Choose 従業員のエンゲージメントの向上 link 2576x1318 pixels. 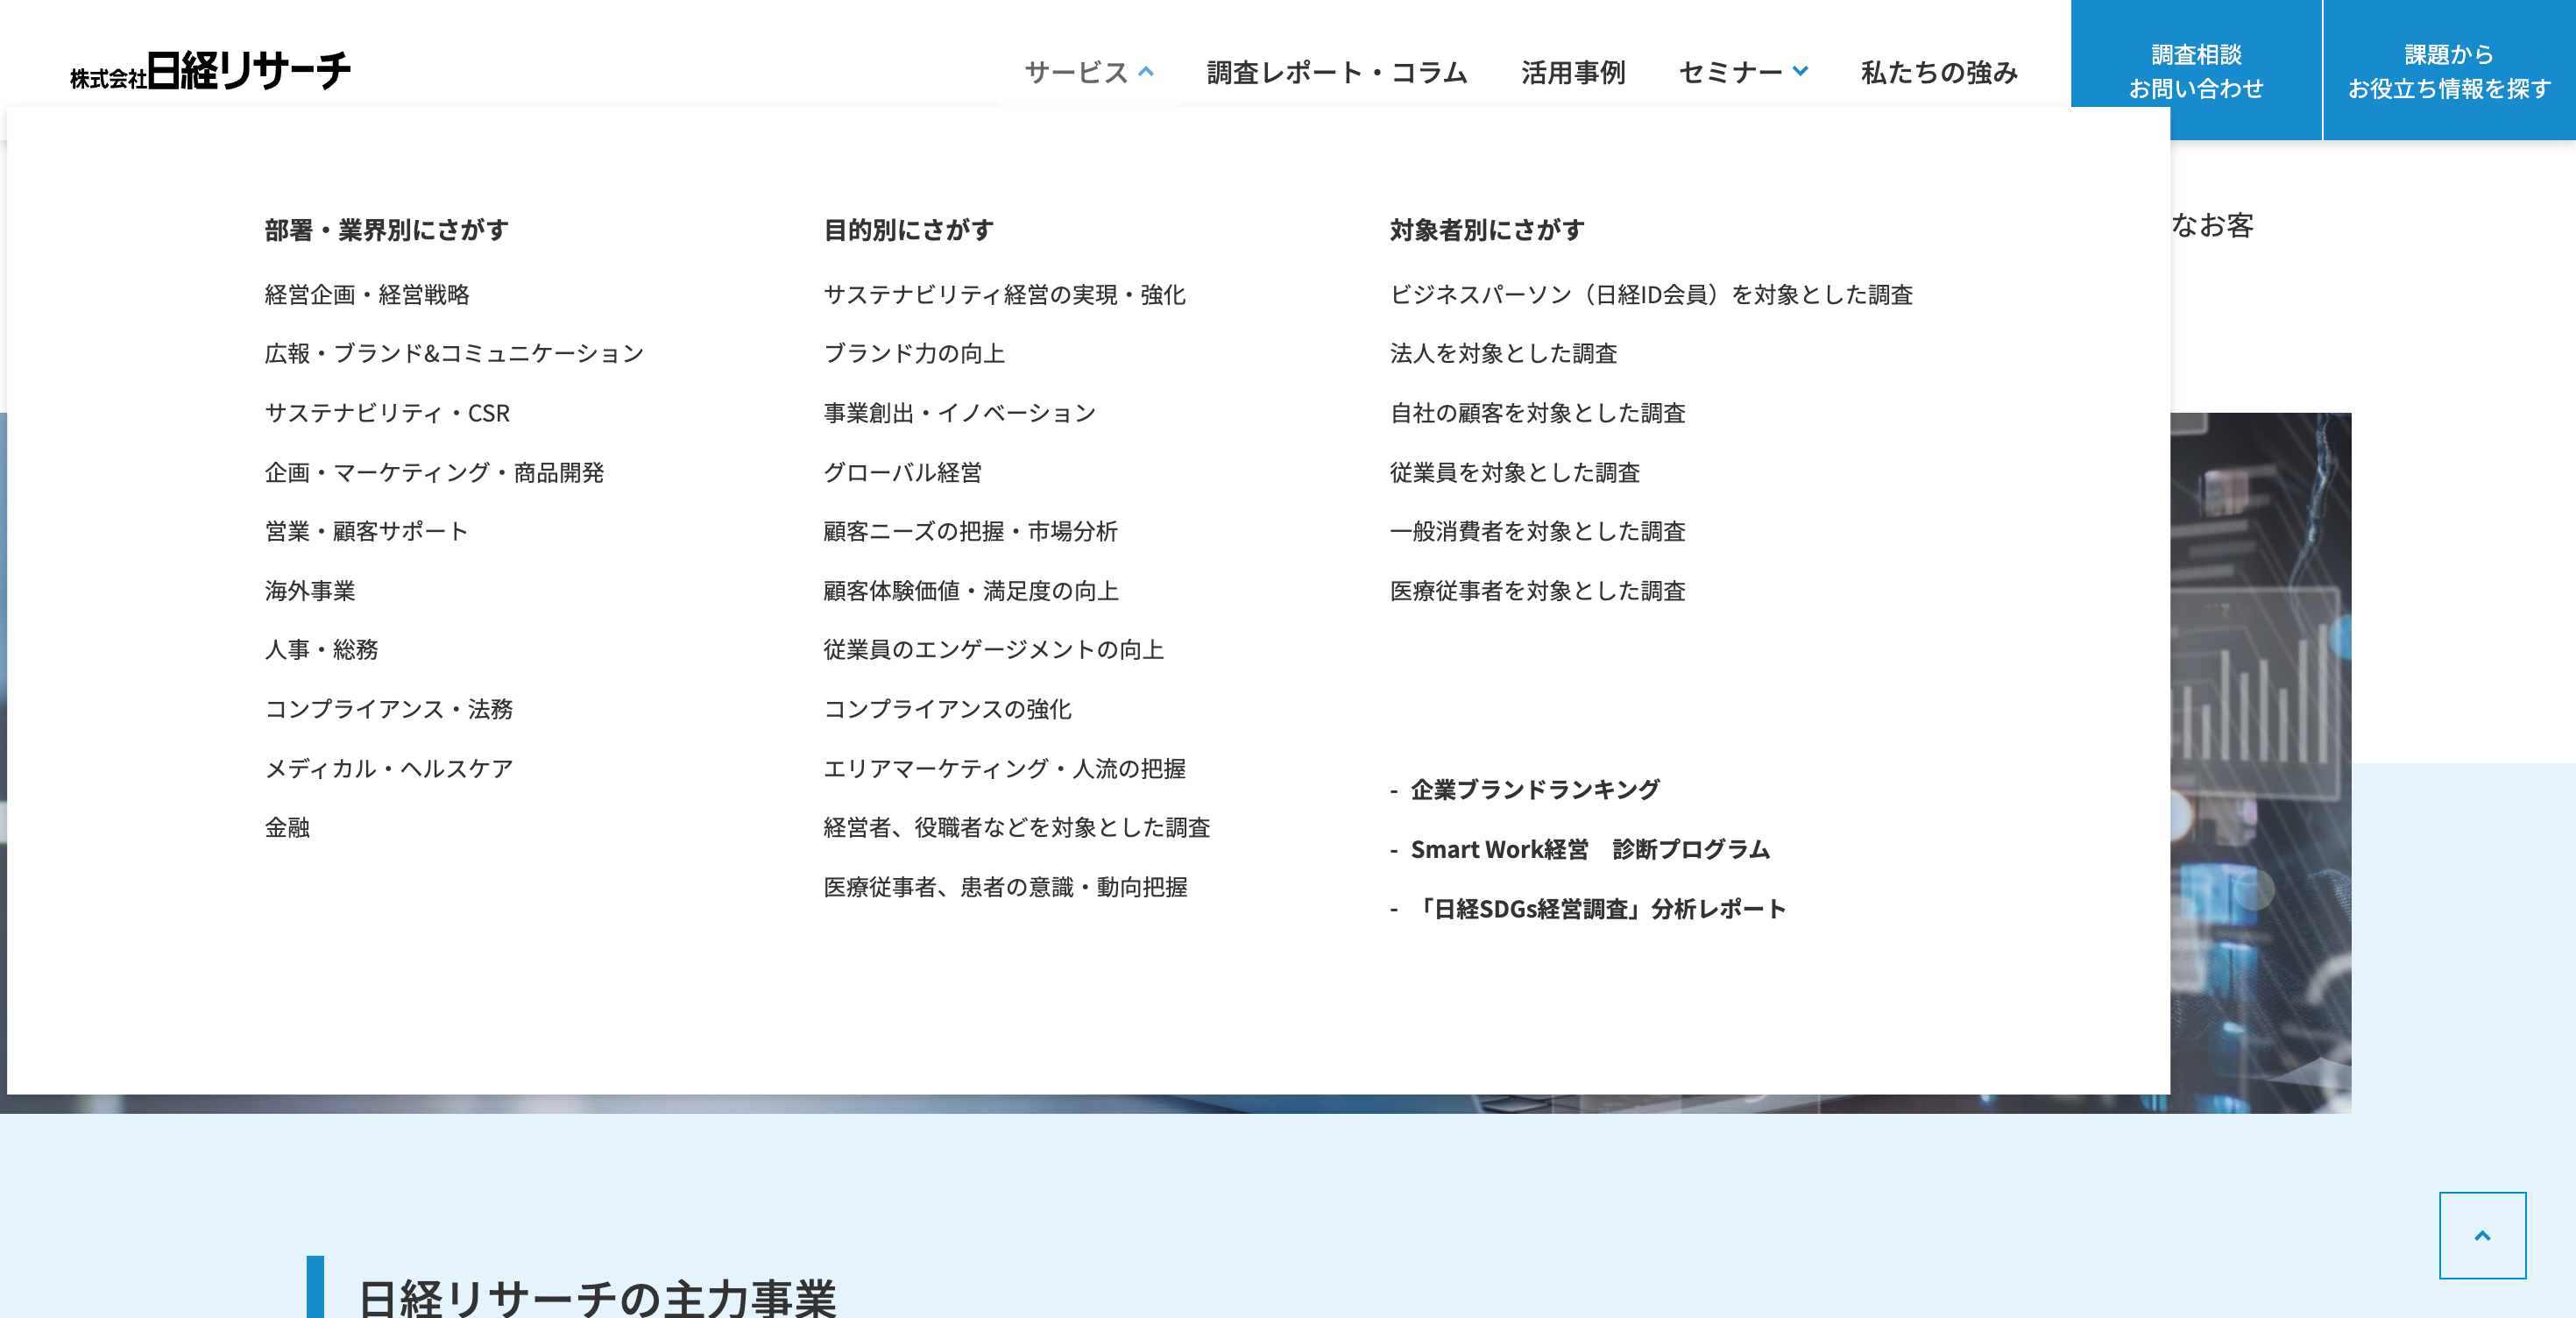993,650
